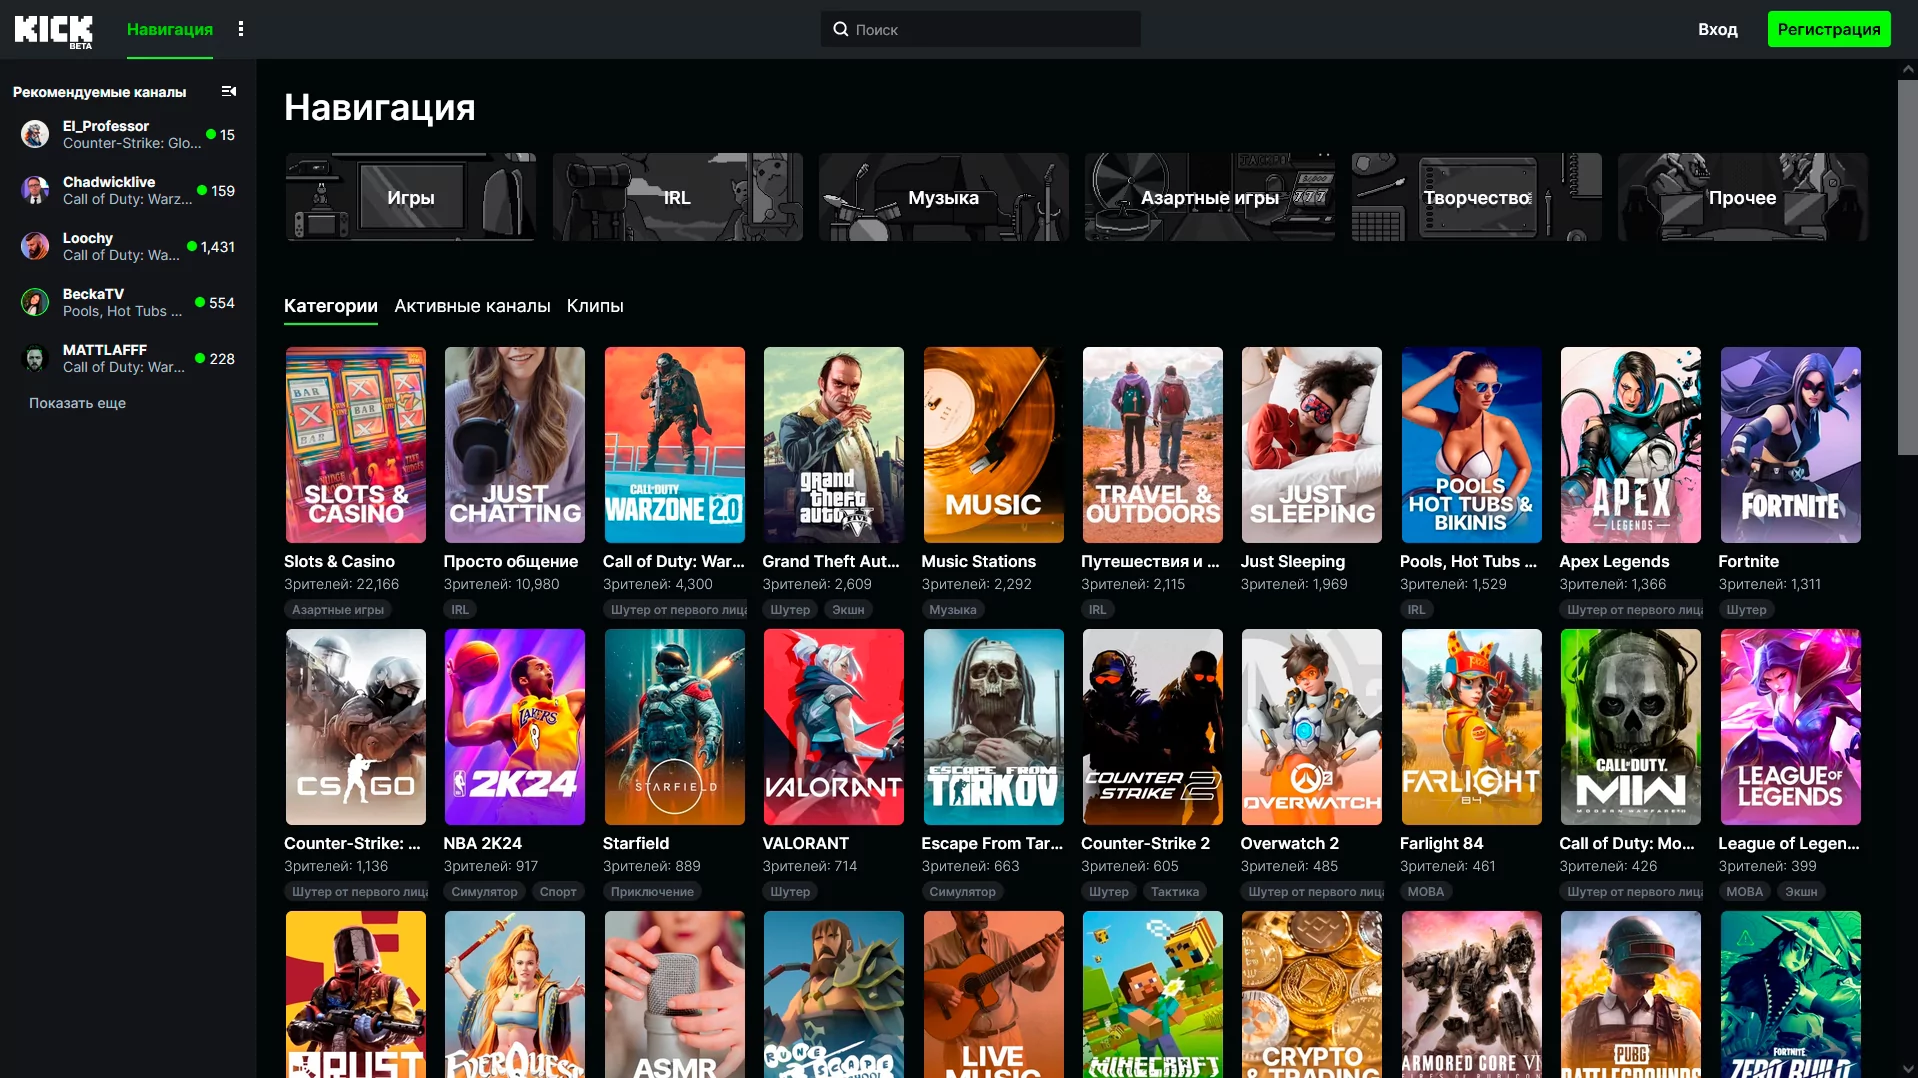Image resolution: width=1918 pixels, height=1078 pixels.
Task: Click the MOBA tag under Farlight 84
Action: pos(1426,891)
